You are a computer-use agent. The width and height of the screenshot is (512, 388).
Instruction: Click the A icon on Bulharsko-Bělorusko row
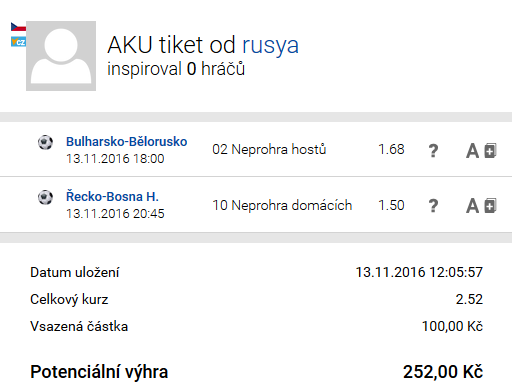(472, 151)
